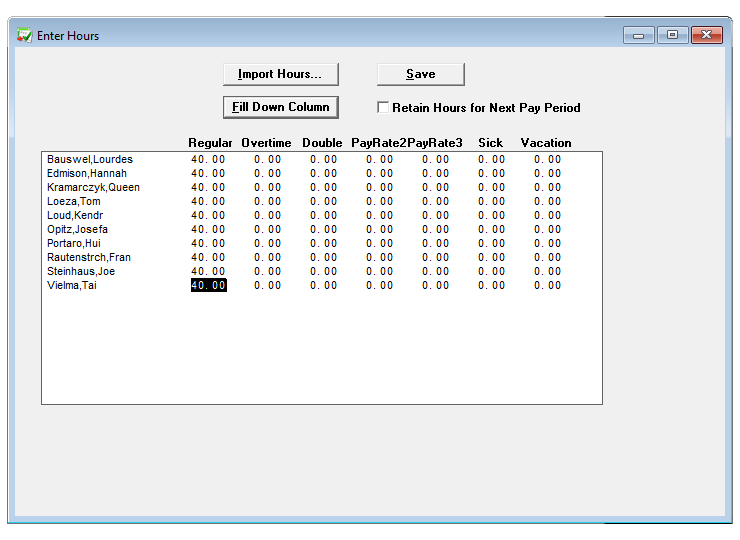740x540 pixels.
Task: Edit PayRate3 hours for Rautenstrch,Fran
Action: click(x=436, y=257)
